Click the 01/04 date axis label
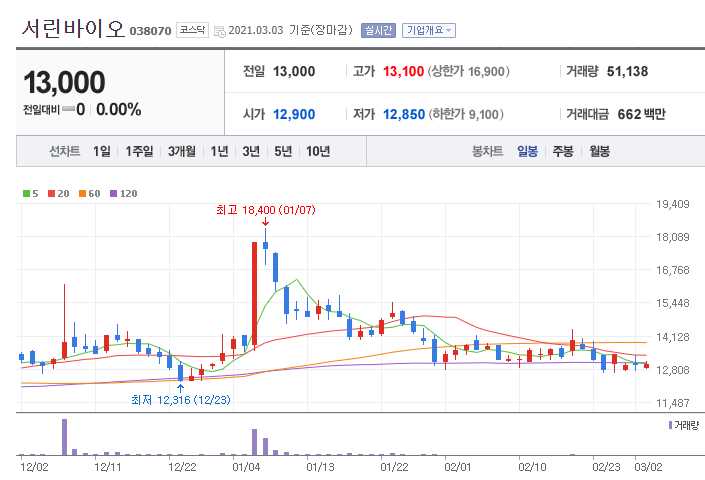The width and height of the screenshot is (705, 480). pos(246,467)
